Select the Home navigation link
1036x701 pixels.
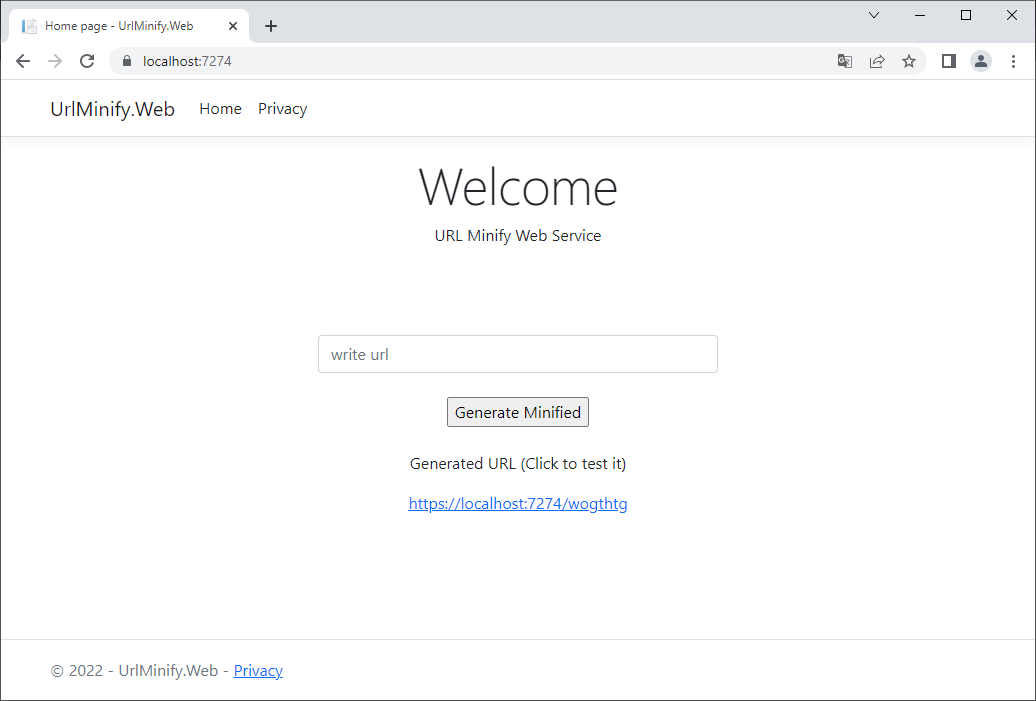pyautogui.click(x=220, y=108)
